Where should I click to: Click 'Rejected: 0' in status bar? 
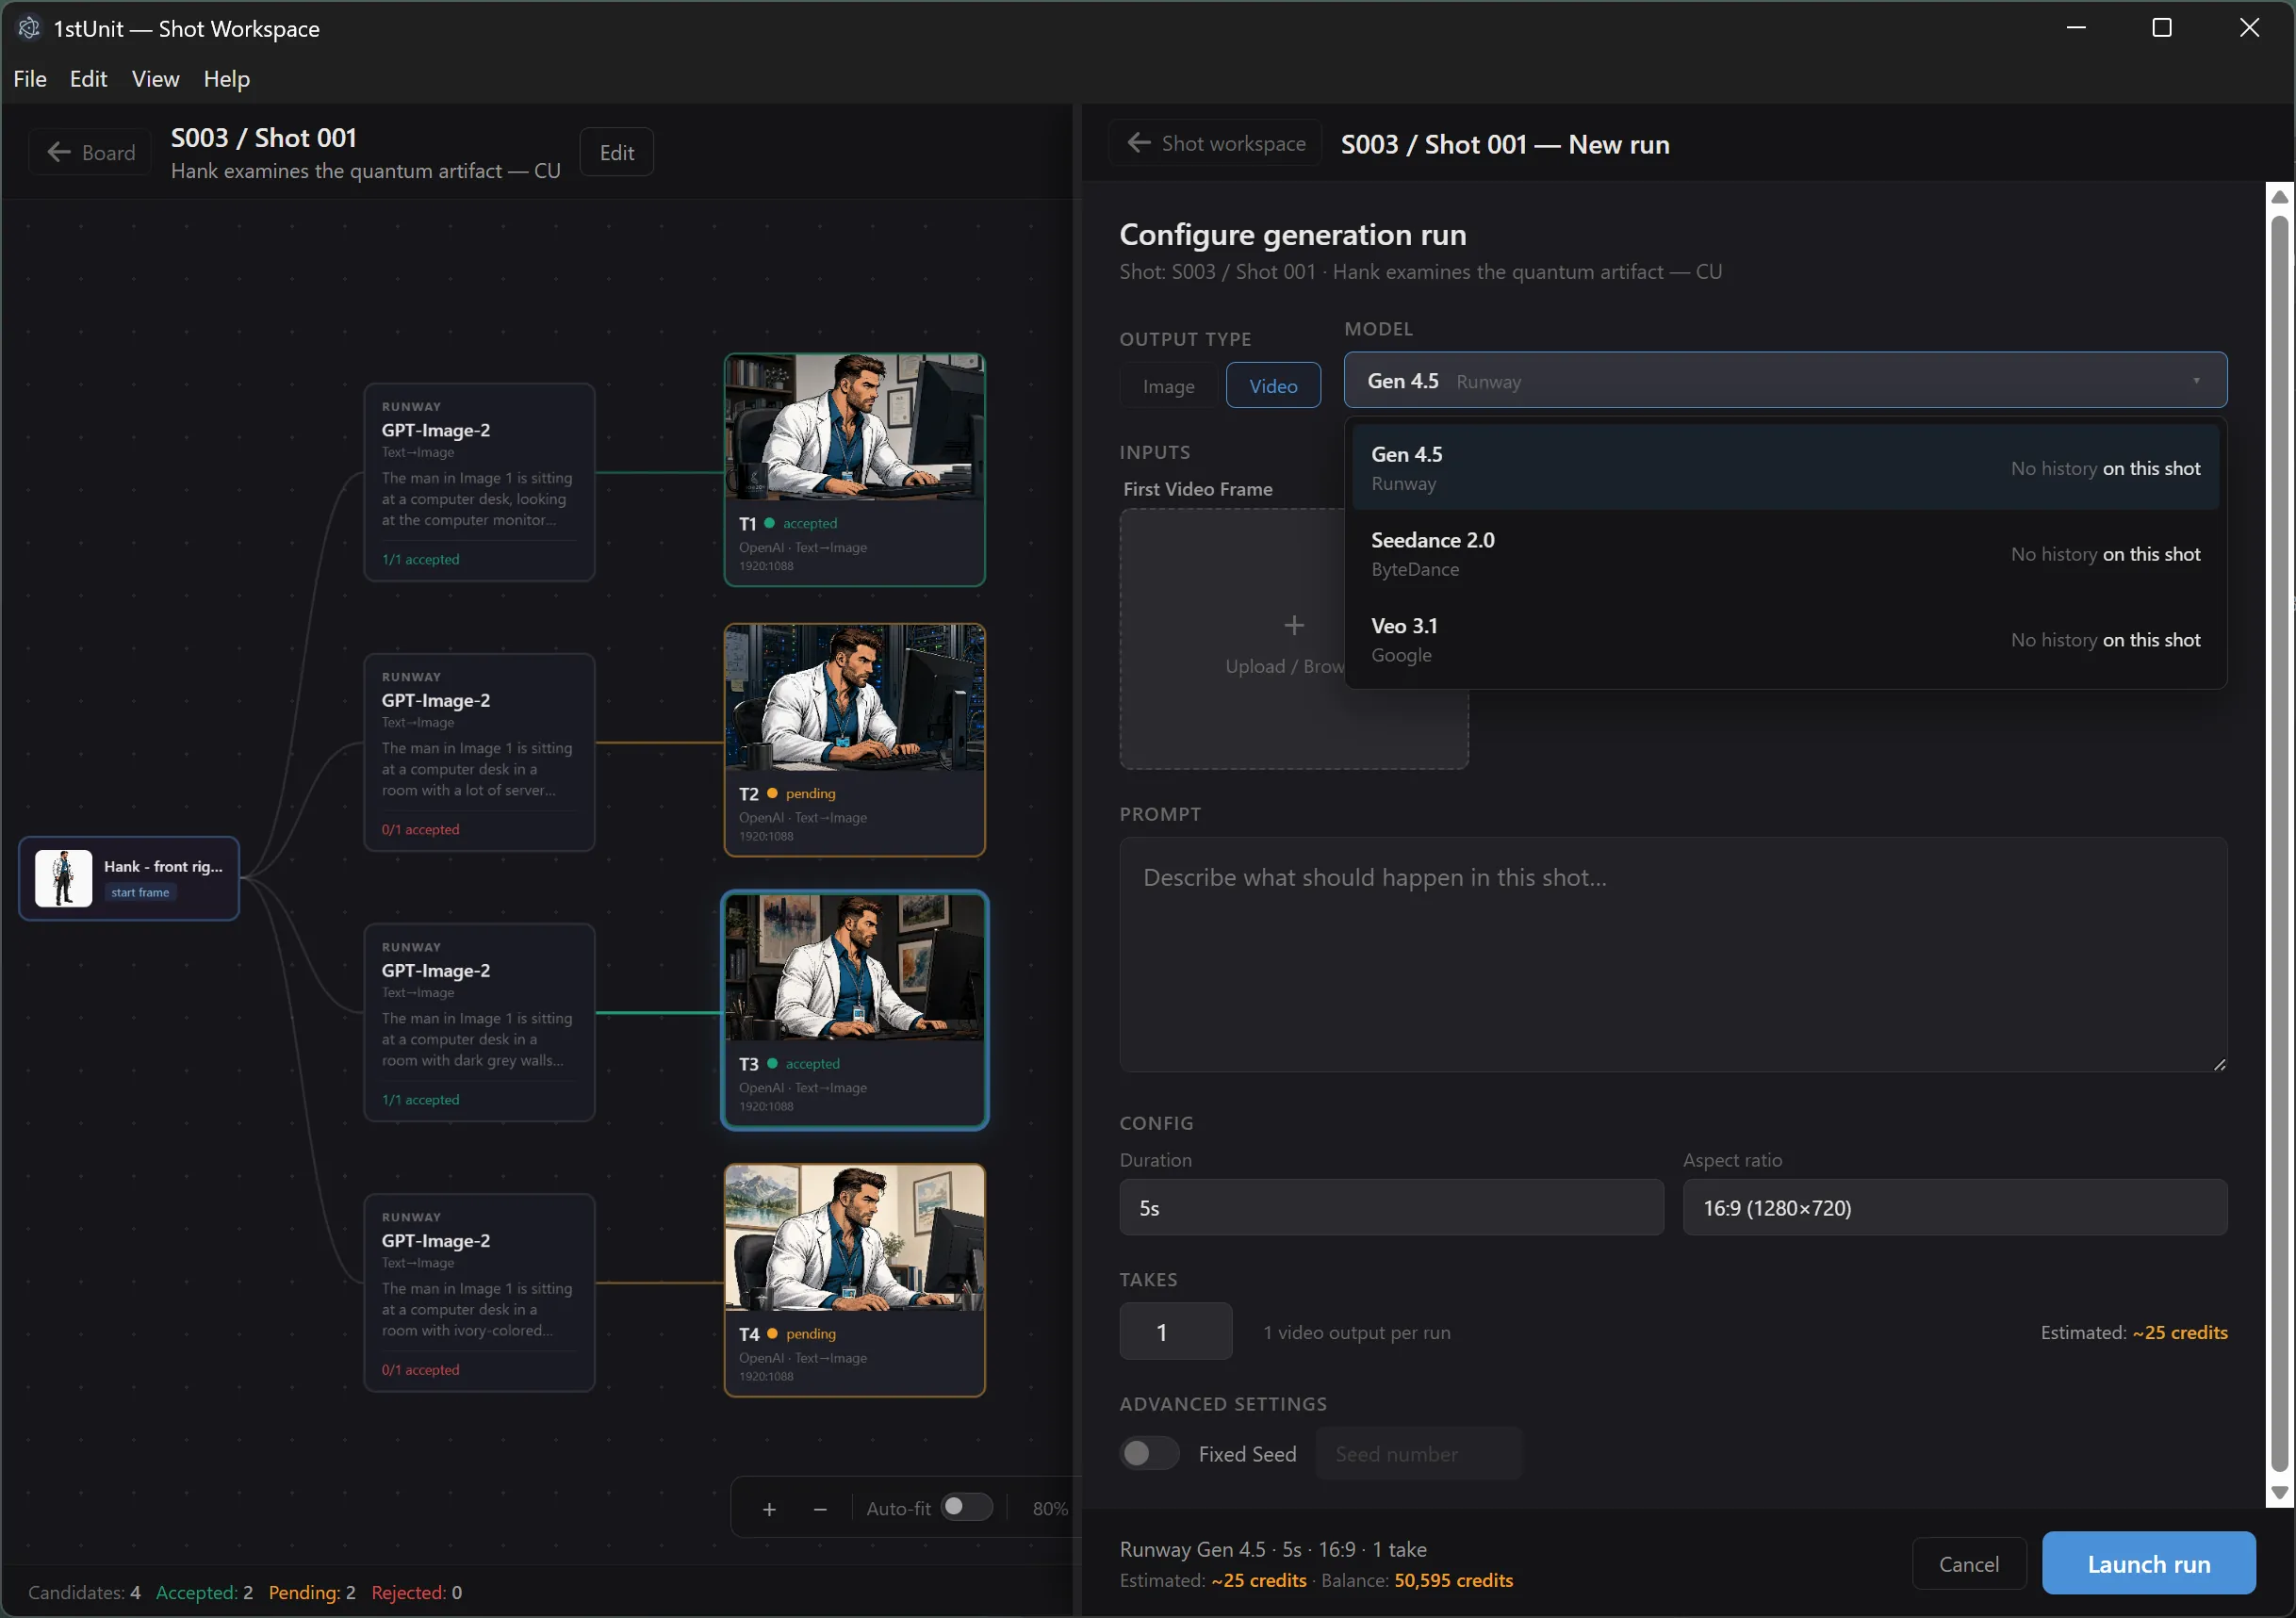[416, 1591]
